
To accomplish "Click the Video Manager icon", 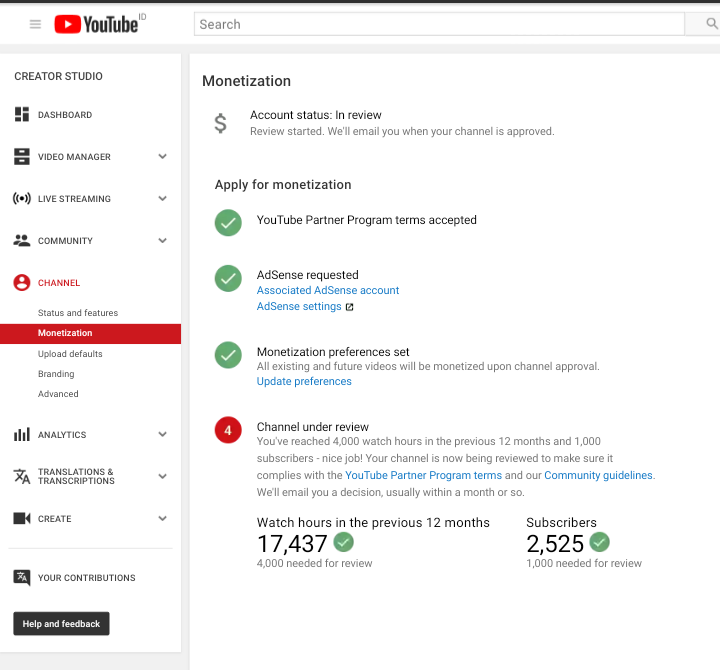I will (x=22, y=157).
